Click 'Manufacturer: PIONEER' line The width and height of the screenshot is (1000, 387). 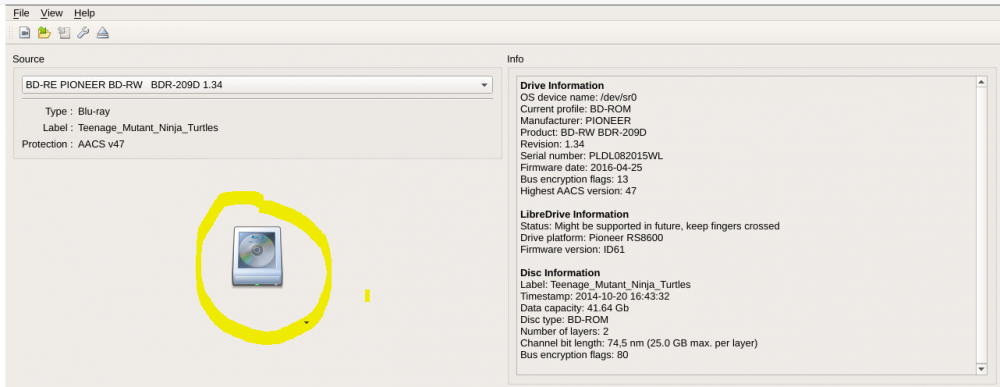(x=575, y=120)
